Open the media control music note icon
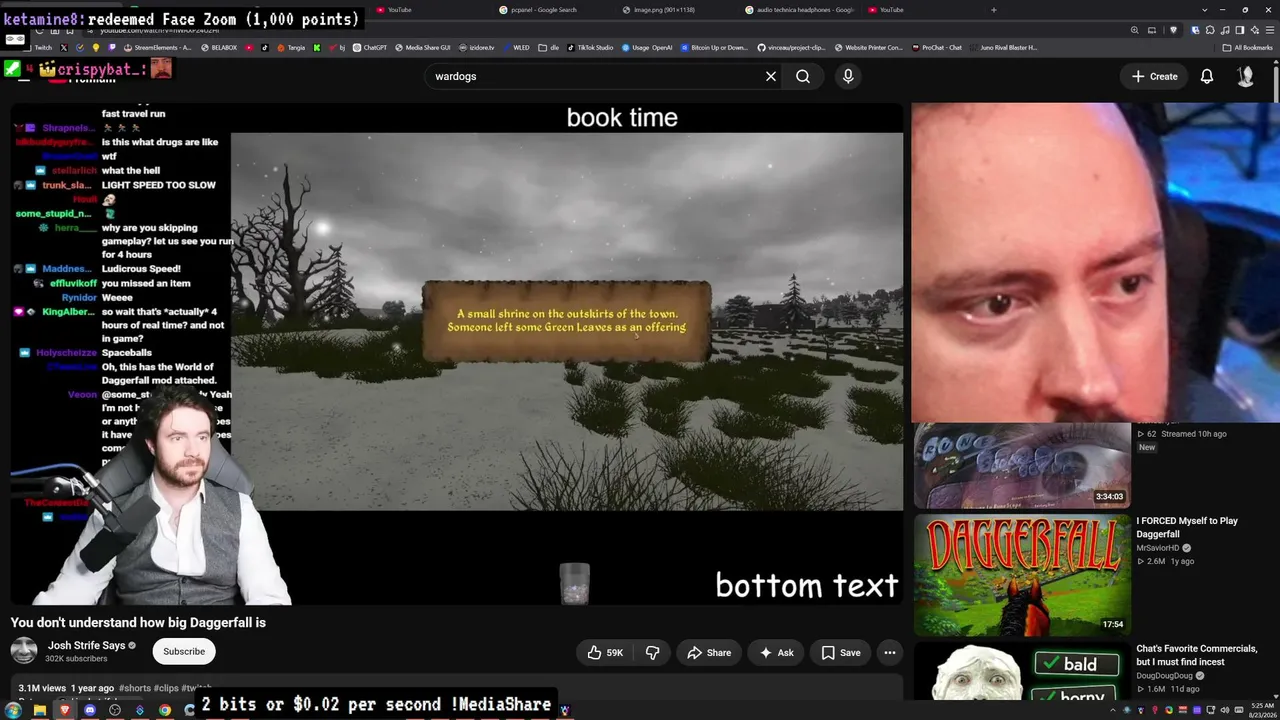 (1224, 30)
